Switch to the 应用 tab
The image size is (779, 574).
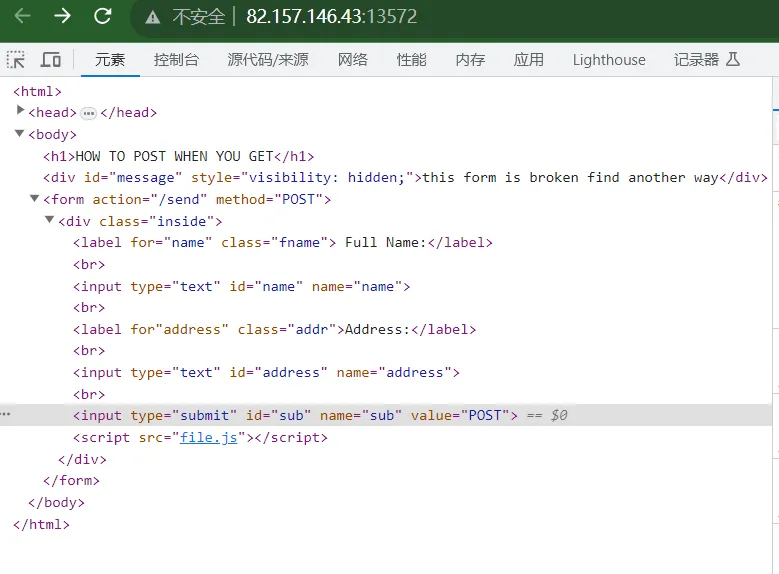tap(529, 60)
